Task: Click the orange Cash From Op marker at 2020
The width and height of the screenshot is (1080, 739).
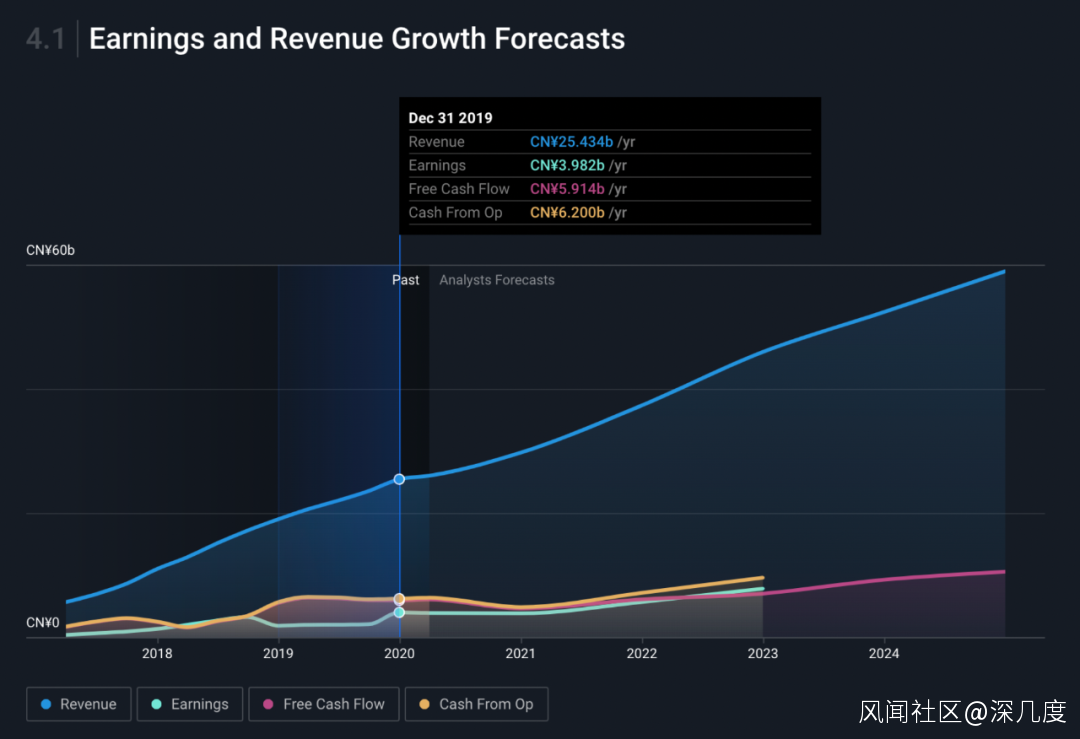Action: point(399,599)
